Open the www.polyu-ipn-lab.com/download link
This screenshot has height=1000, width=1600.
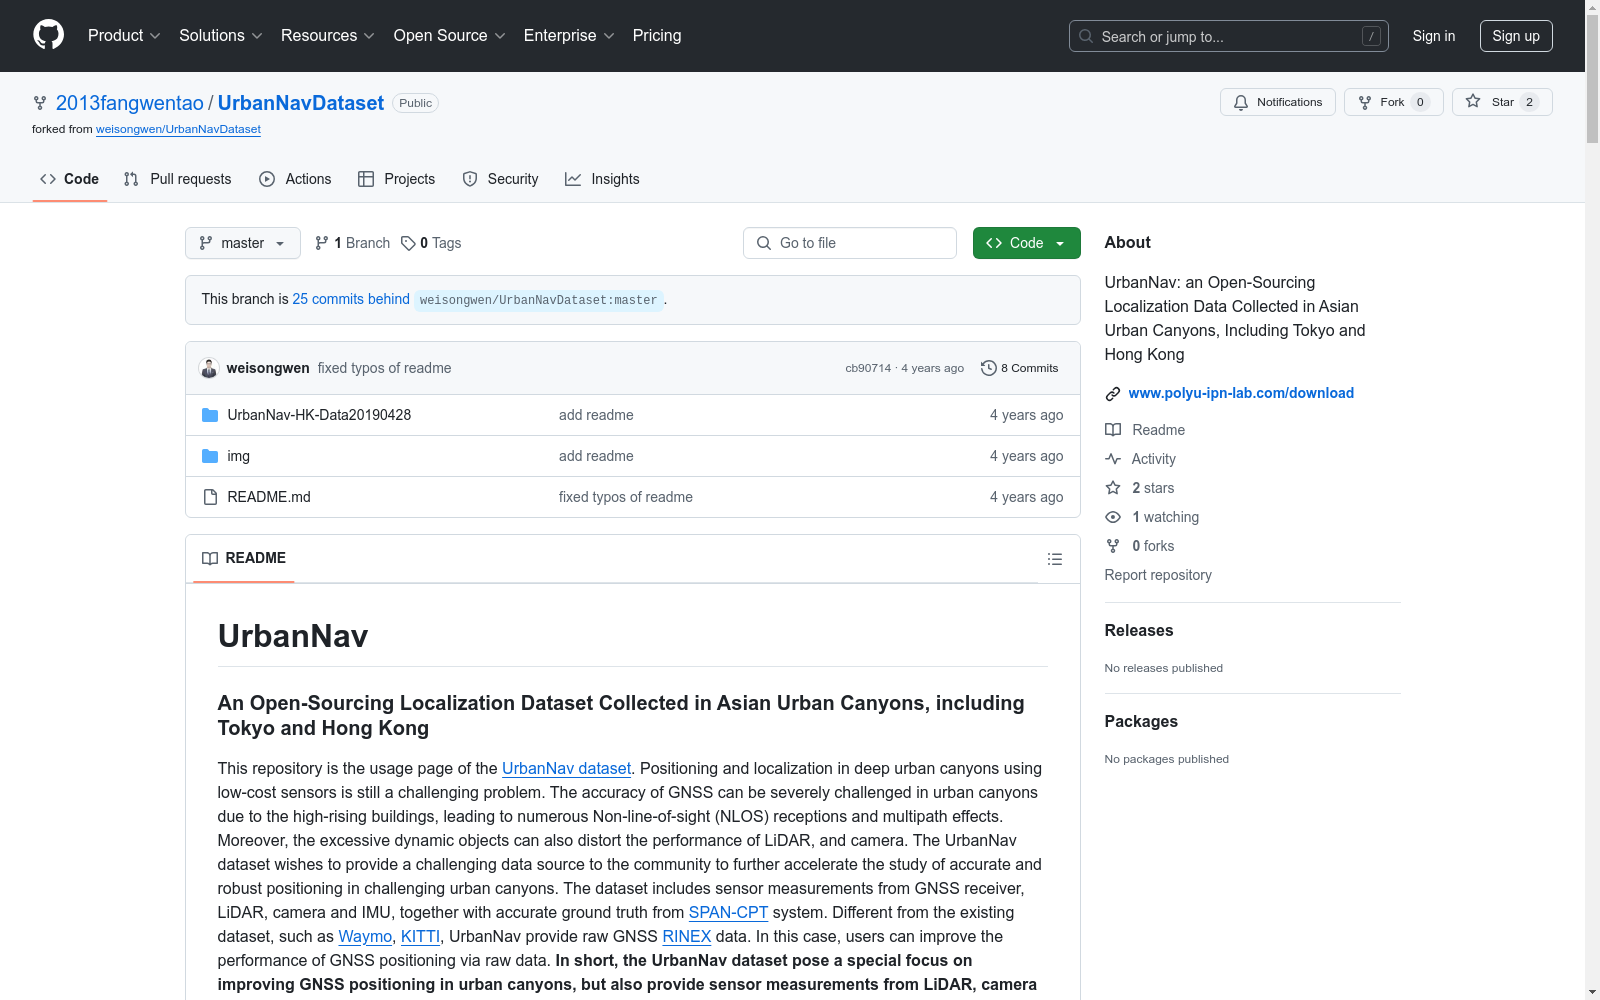click(x=1241, y=393)
